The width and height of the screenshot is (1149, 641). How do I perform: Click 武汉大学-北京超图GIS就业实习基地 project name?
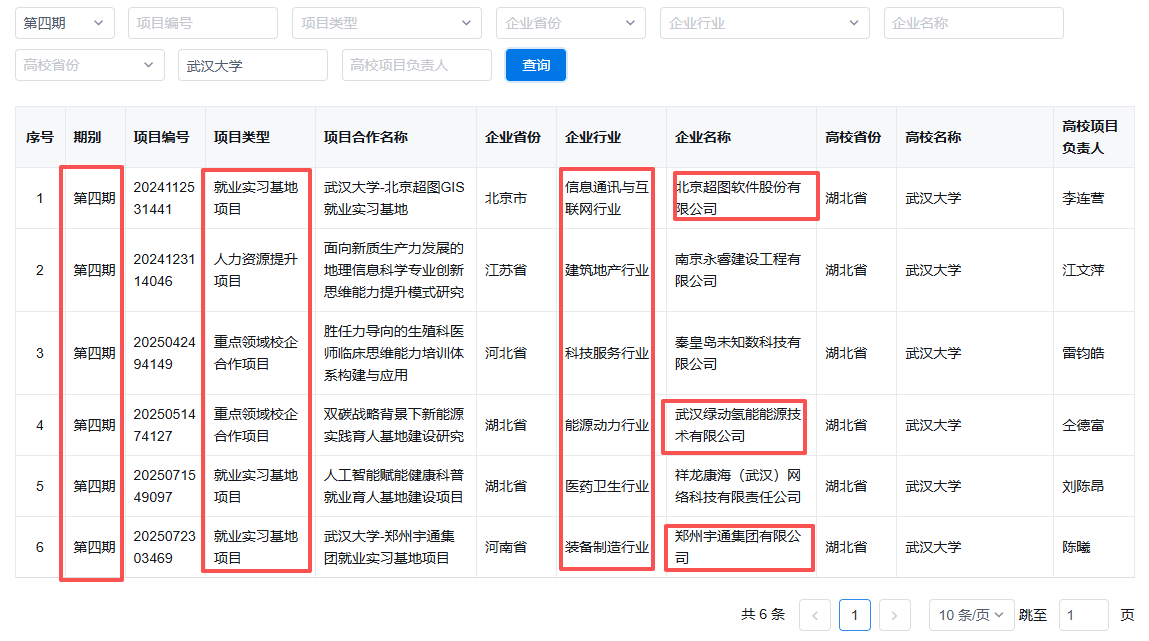coord(394,198)
